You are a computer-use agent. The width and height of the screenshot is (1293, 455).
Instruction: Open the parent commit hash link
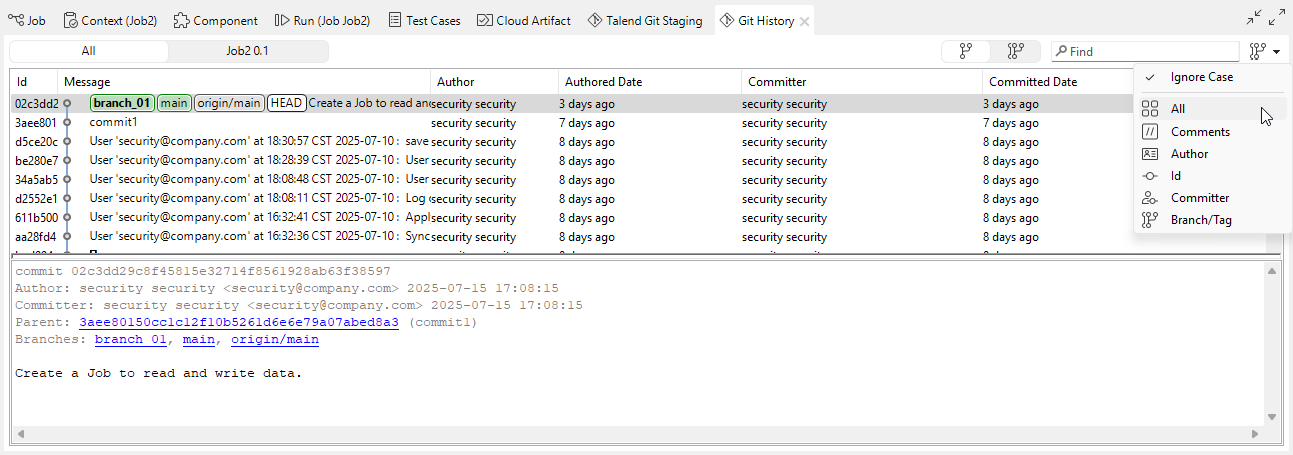(x=239, y=322)
